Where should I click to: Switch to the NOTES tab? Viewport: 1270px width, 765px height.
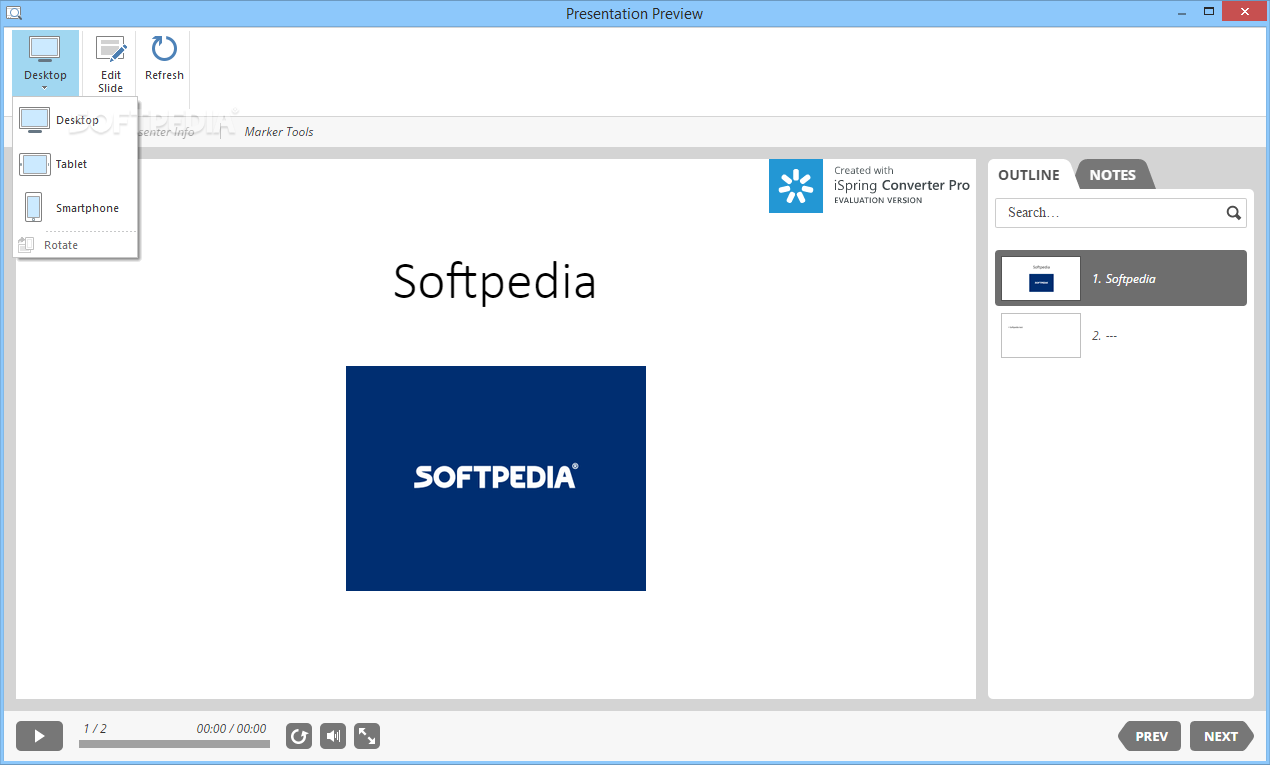coord(1112,175)
